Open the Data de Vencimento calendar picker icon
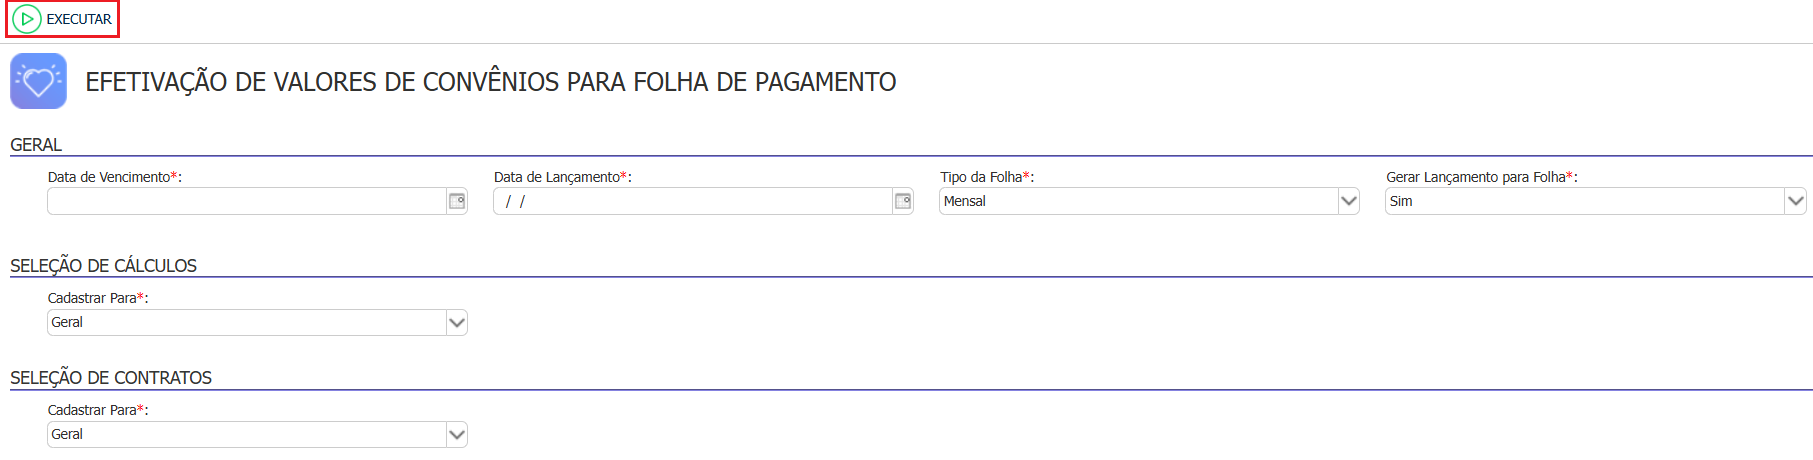The width and height of the screenshot is (1813, 460). (457, 201)
